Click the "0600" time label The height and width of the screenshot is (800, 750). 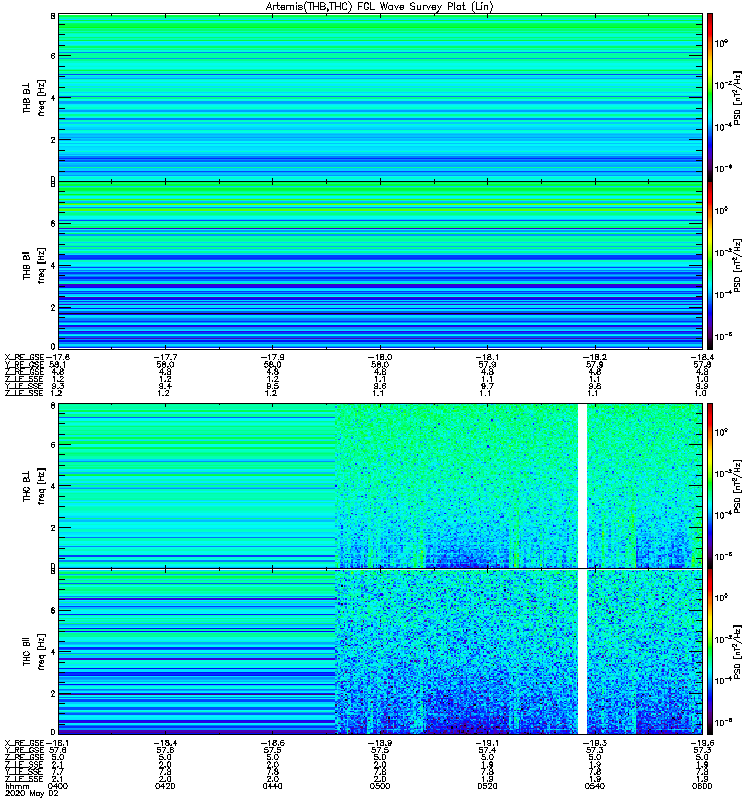tap(702, 786)
